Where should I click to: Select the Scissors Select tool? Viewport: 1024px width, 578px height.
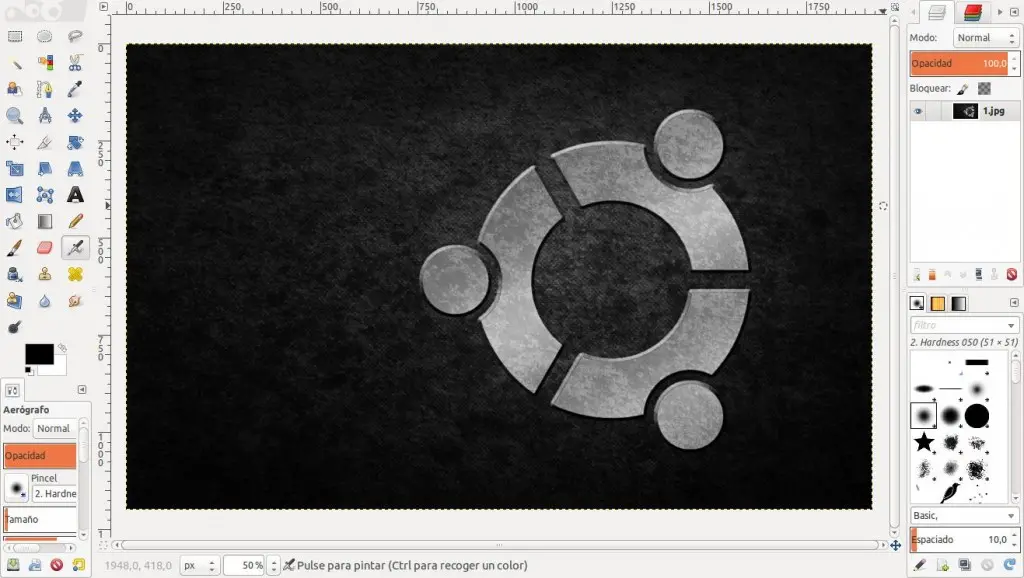[75, 63]
